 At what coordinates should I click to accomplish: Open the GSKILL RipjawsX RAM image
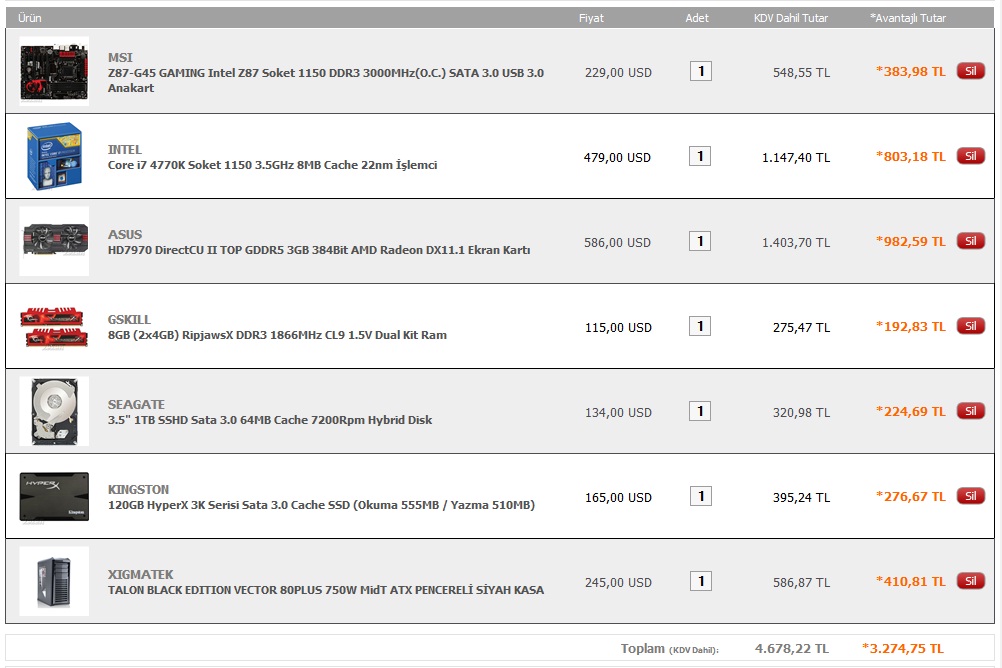[54, 326]
